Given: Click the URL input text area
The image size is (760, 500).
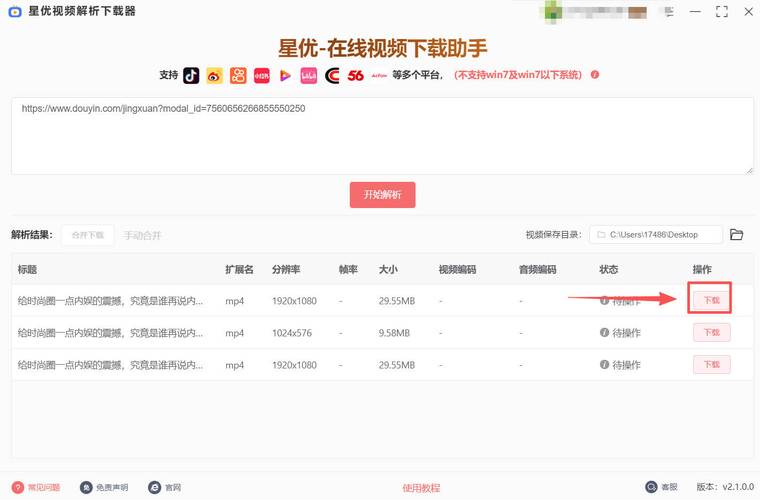Looking at the screenshot, I should point(382,136).
